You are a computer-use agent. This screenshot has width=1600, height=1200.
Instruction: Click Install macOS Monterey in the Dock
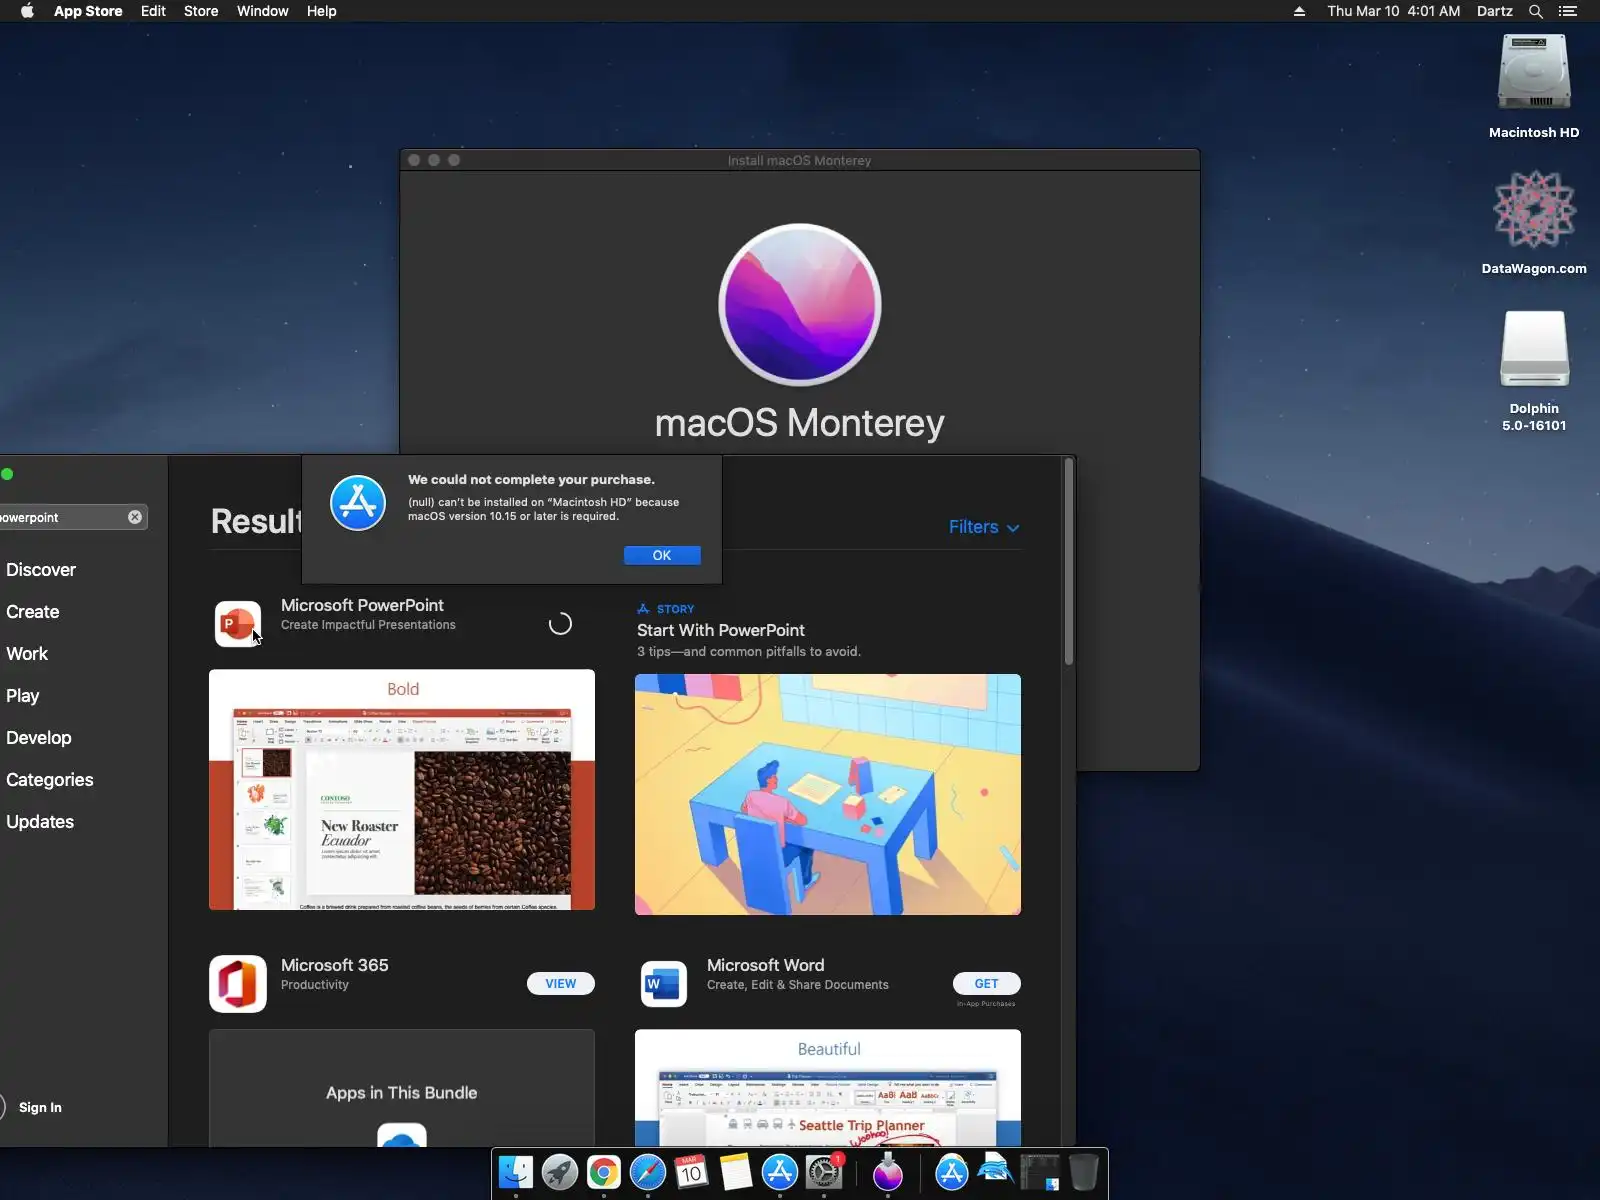pyautogui.click(x=888, y=1172)
